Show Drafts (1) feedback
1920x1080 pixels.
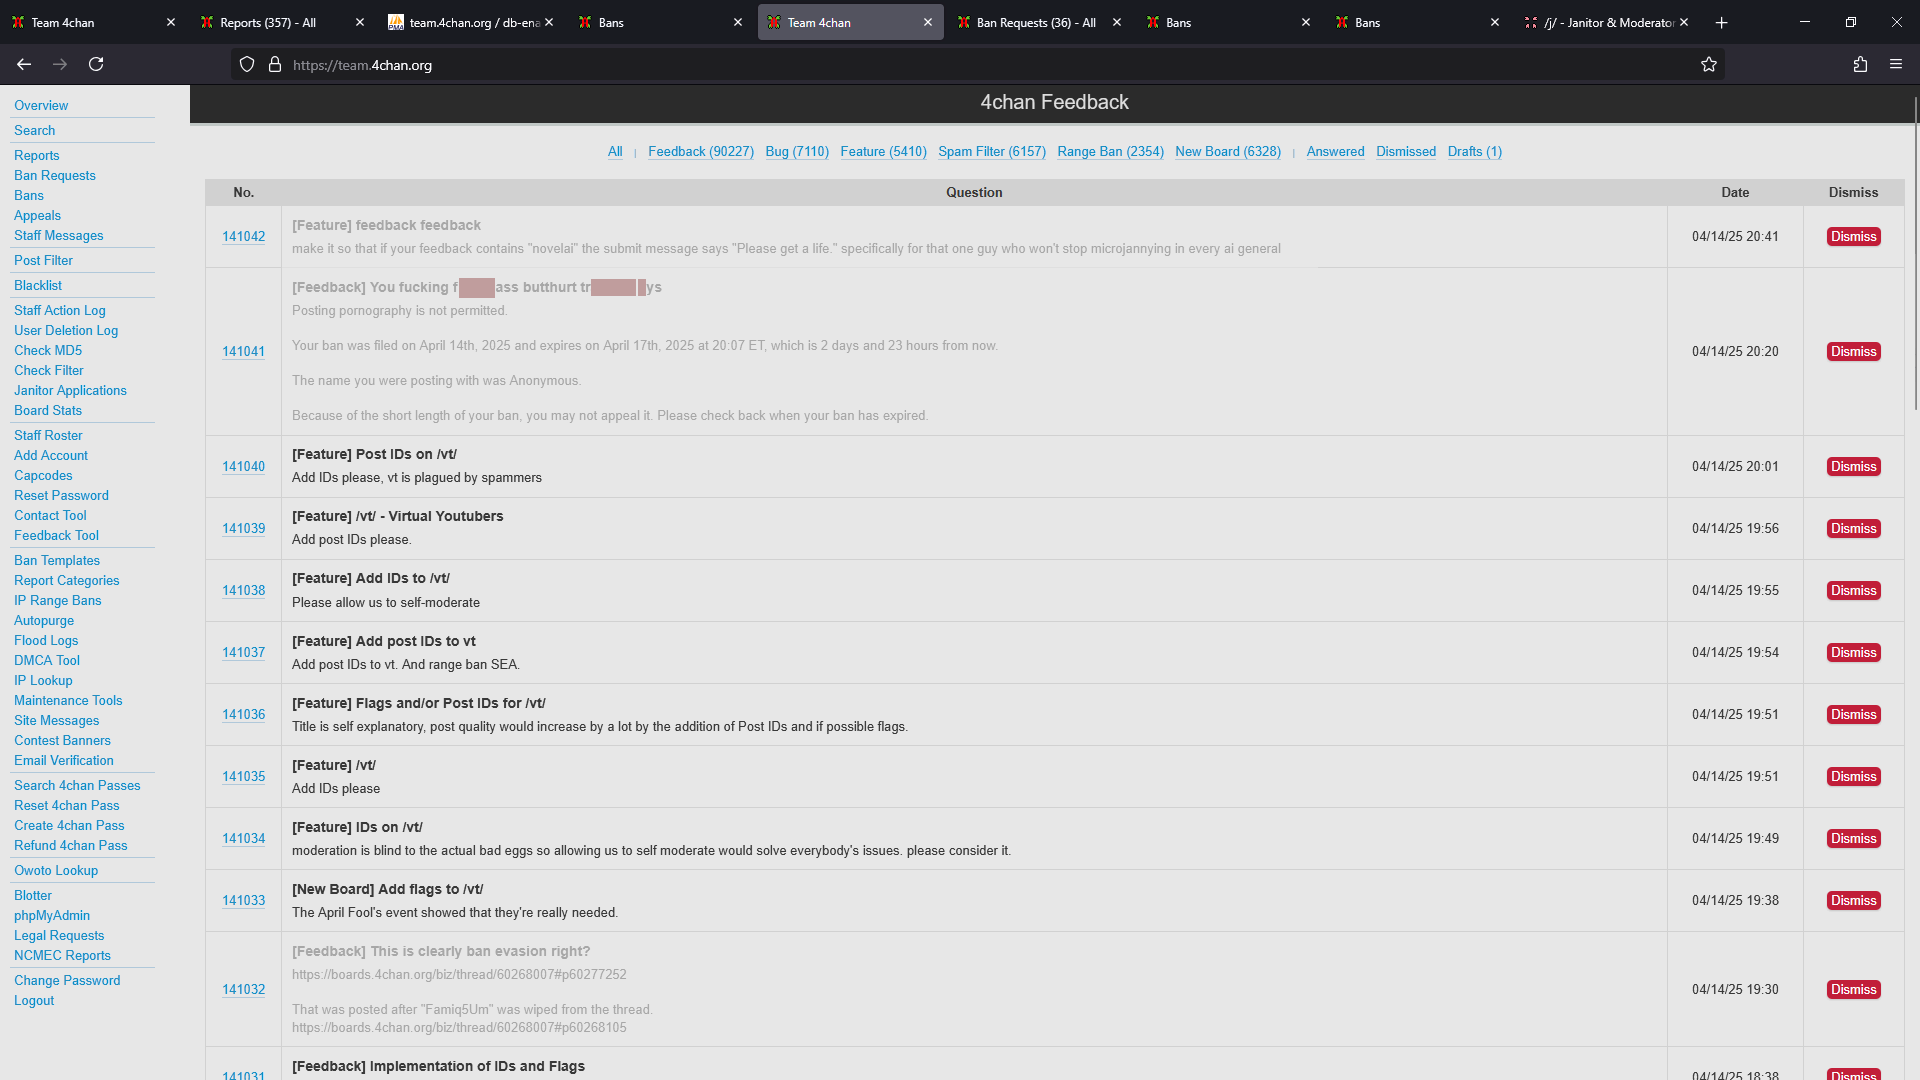[x=1474, y=152]
